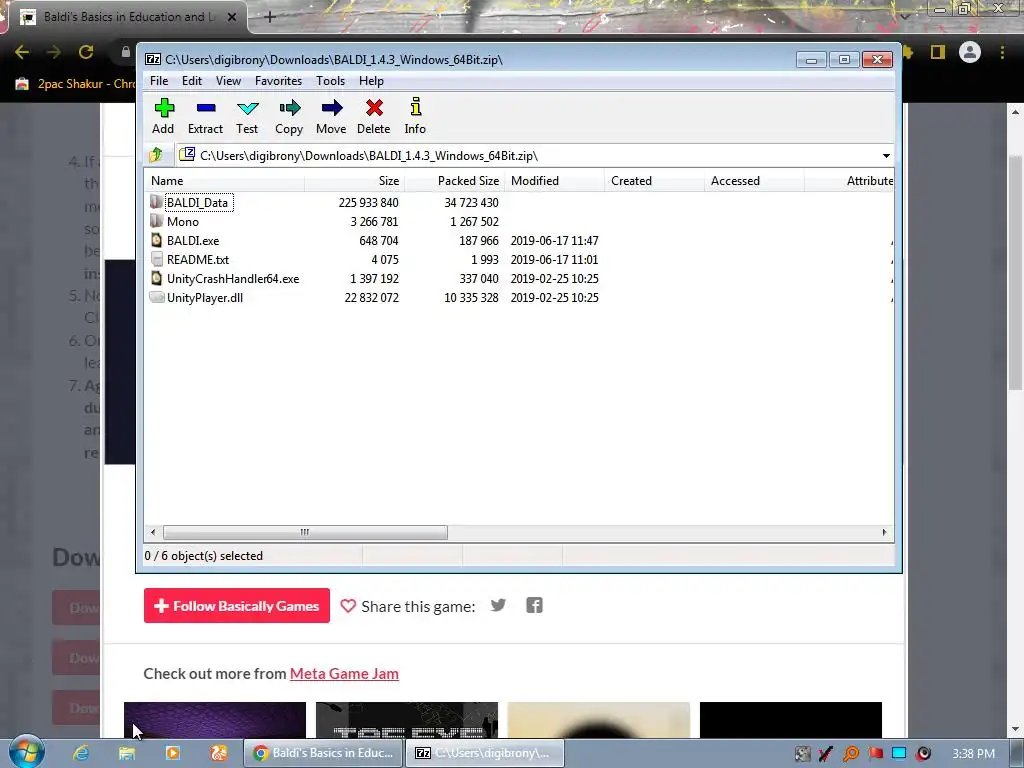Sort by the Accessed column header
This screenshot has height=768, width=1024.
click(x=754, y=181)
